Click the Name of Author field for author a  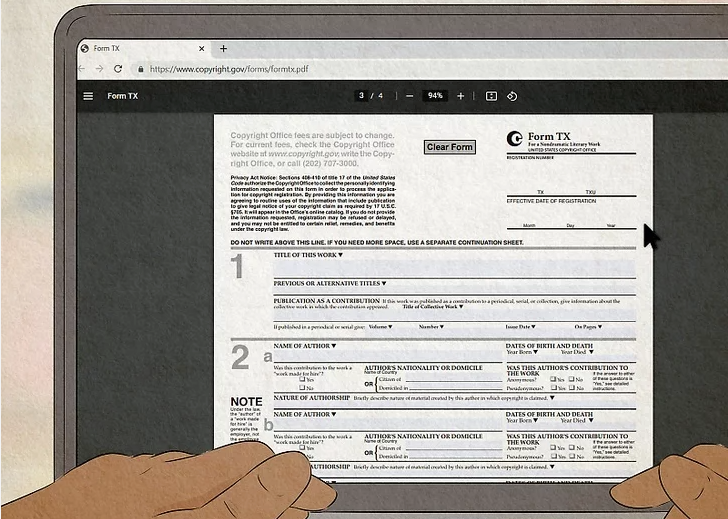coord(388,356)
